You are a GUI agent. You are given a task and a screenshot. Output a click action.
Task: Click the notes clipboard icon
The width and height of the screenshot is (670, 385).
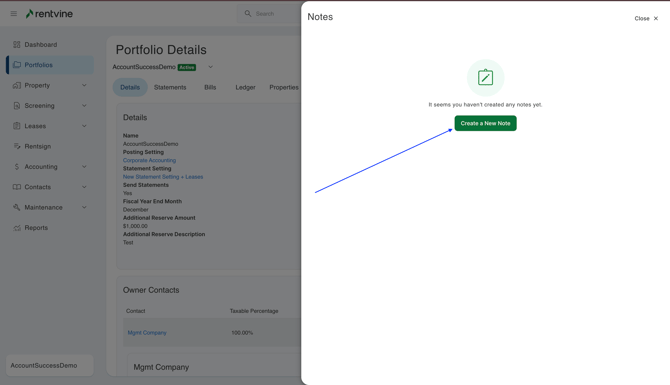tap(485, 77)
